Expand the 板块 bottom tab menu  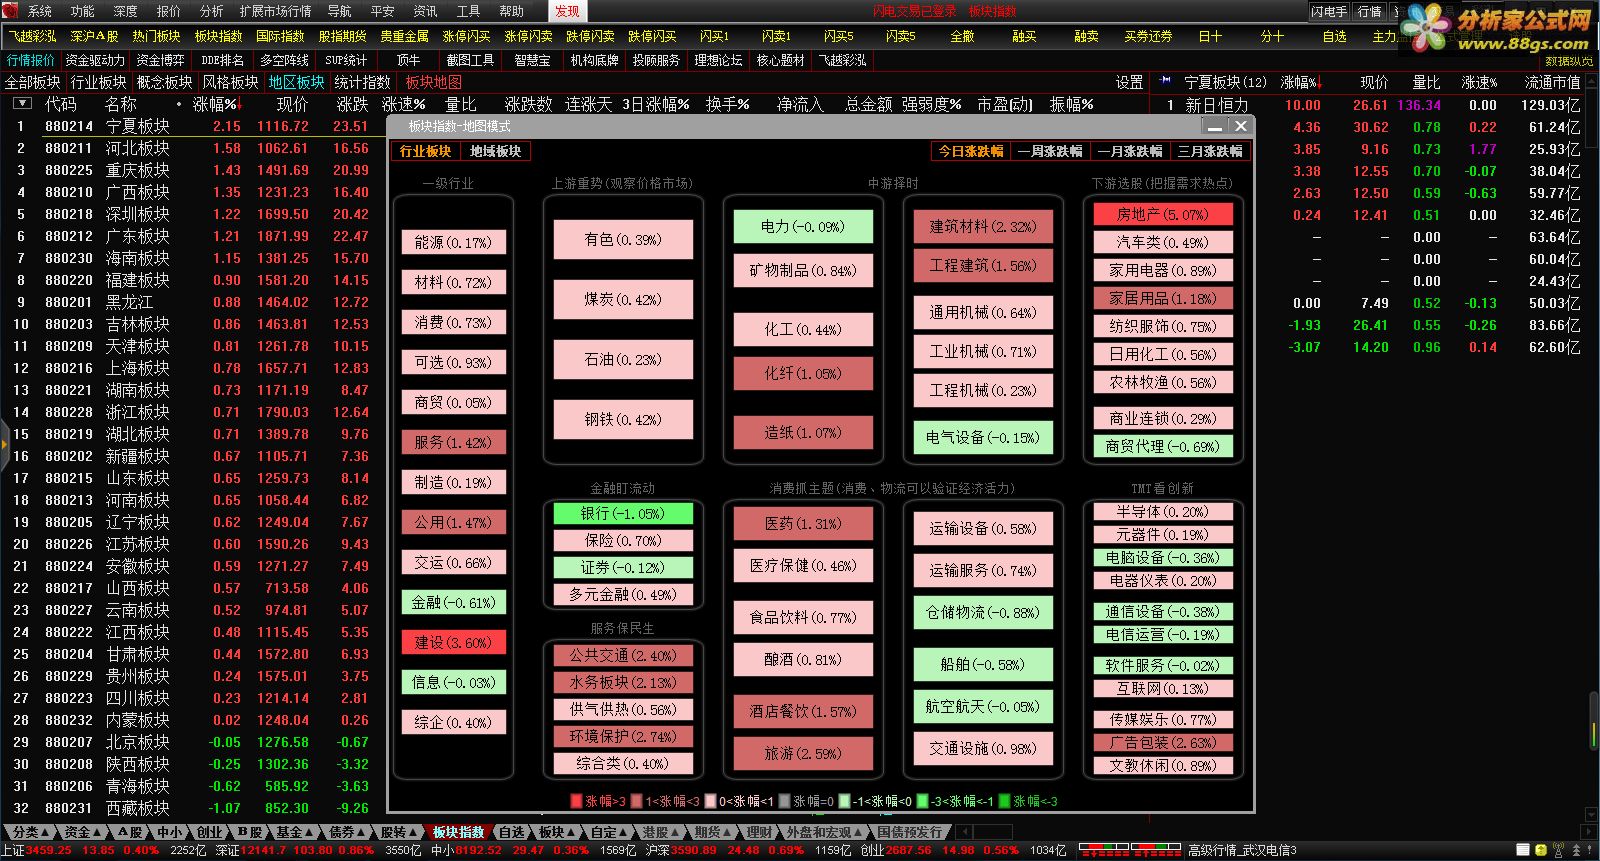pyautogui.click(x=558, y=832)
